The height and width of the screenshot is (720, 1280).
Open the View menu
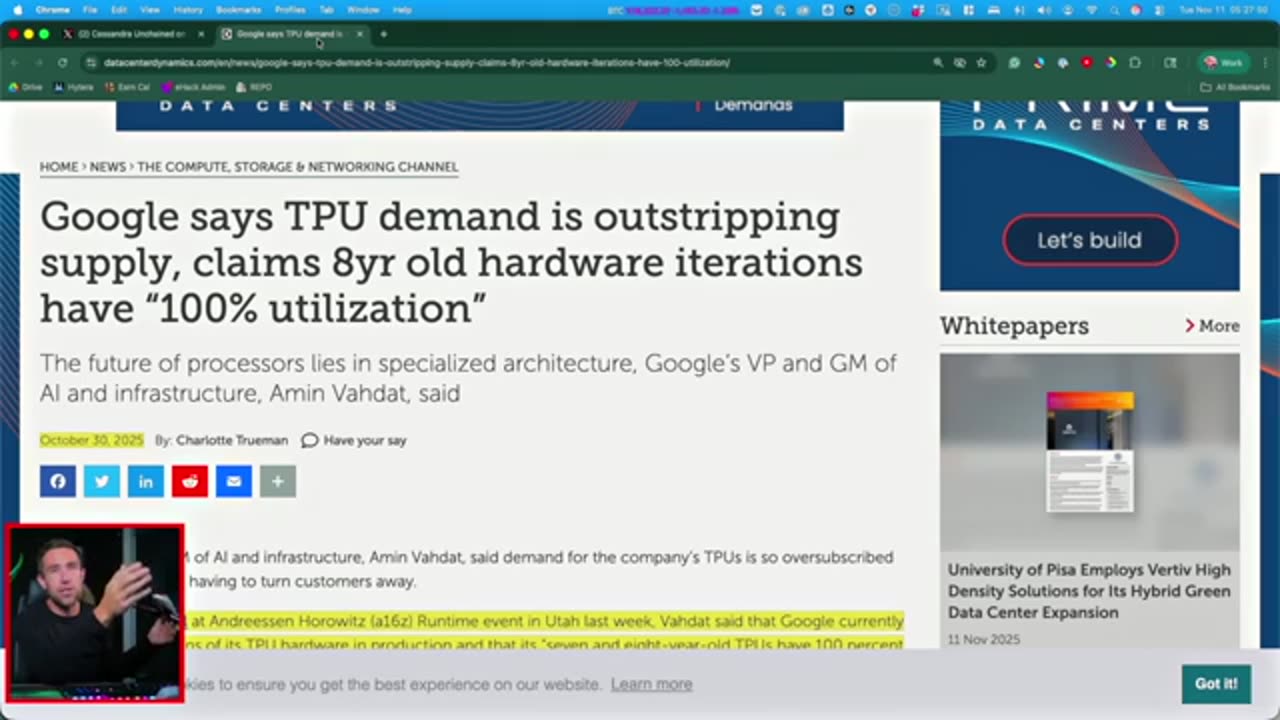150,10
